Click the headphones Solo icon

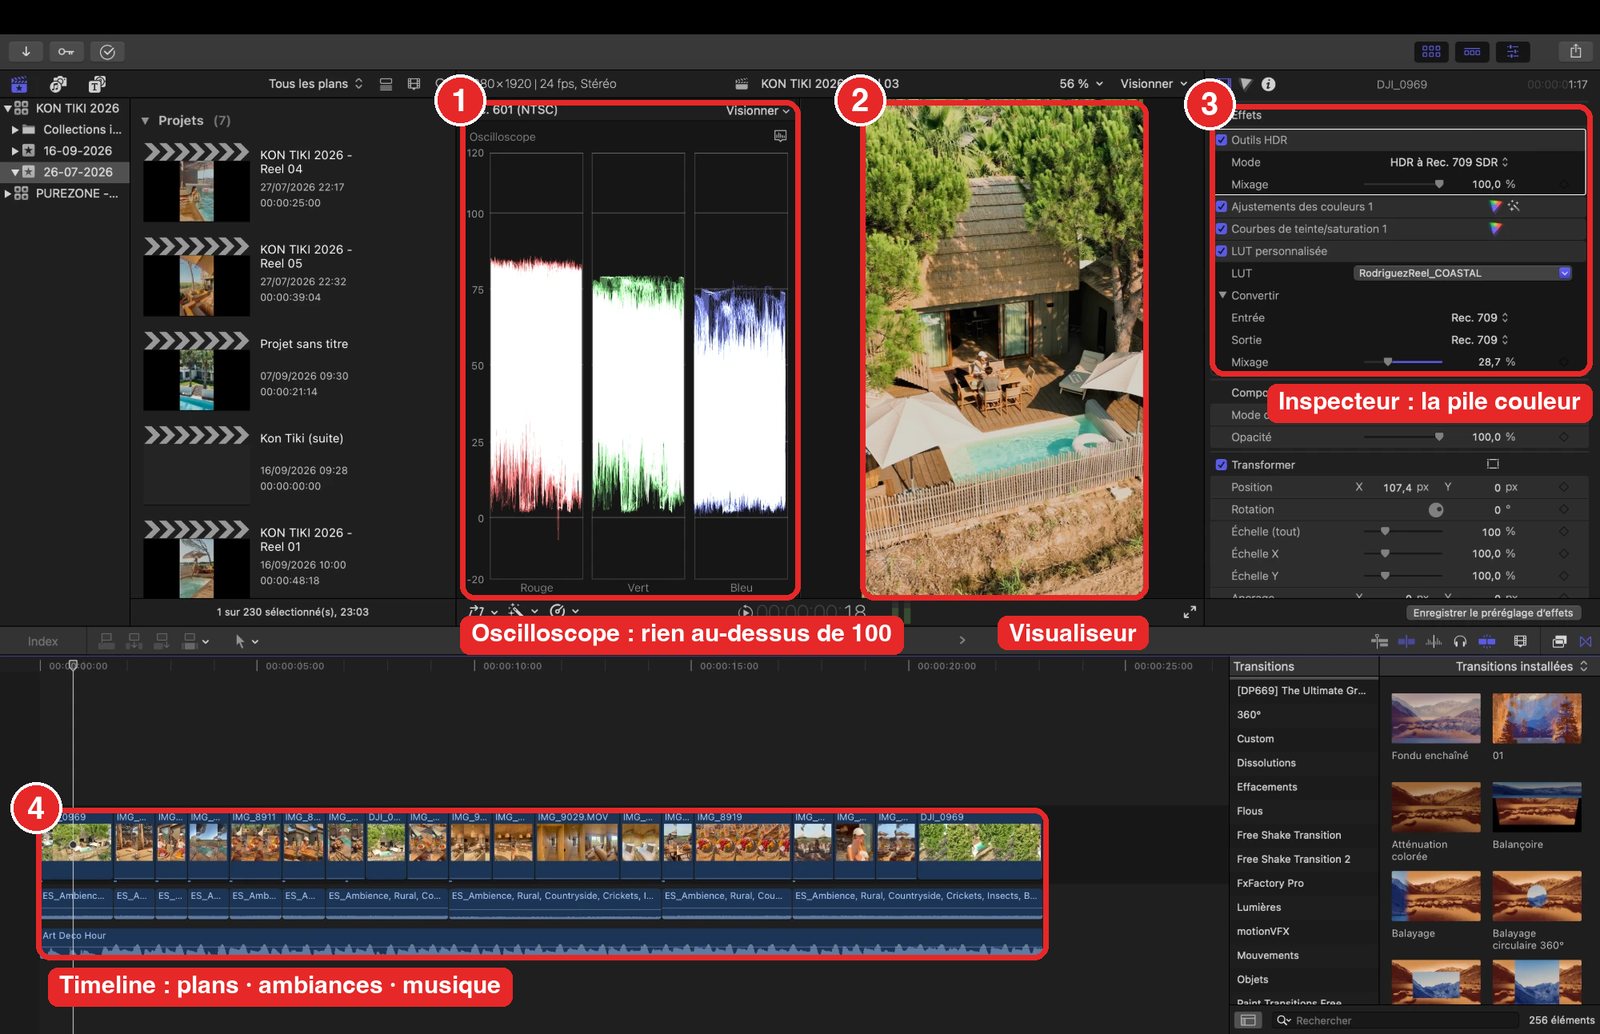click(x=1460, y=641)
